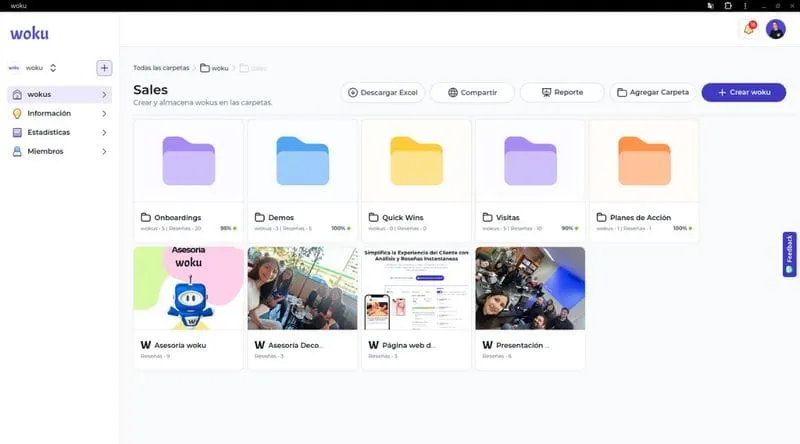The width and height of the screenshot is (800, 444).
Task: Click the Planes de Acción folder name
Action: (640, 217)
